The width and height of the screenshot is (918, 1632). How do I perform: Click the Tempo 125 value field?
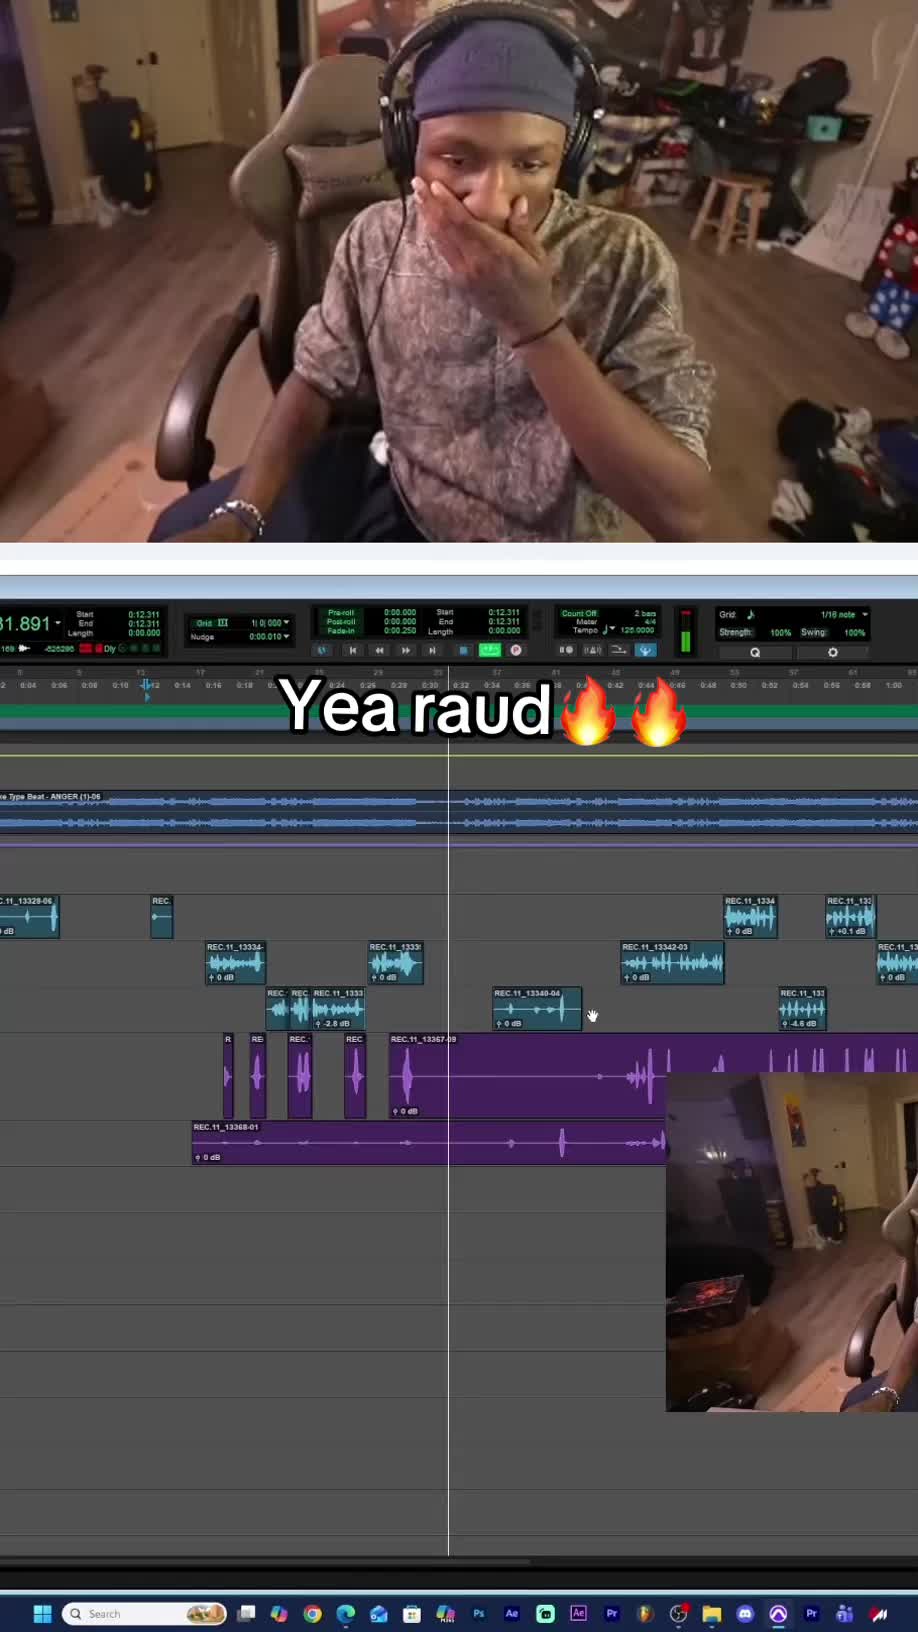click(637, 630)
